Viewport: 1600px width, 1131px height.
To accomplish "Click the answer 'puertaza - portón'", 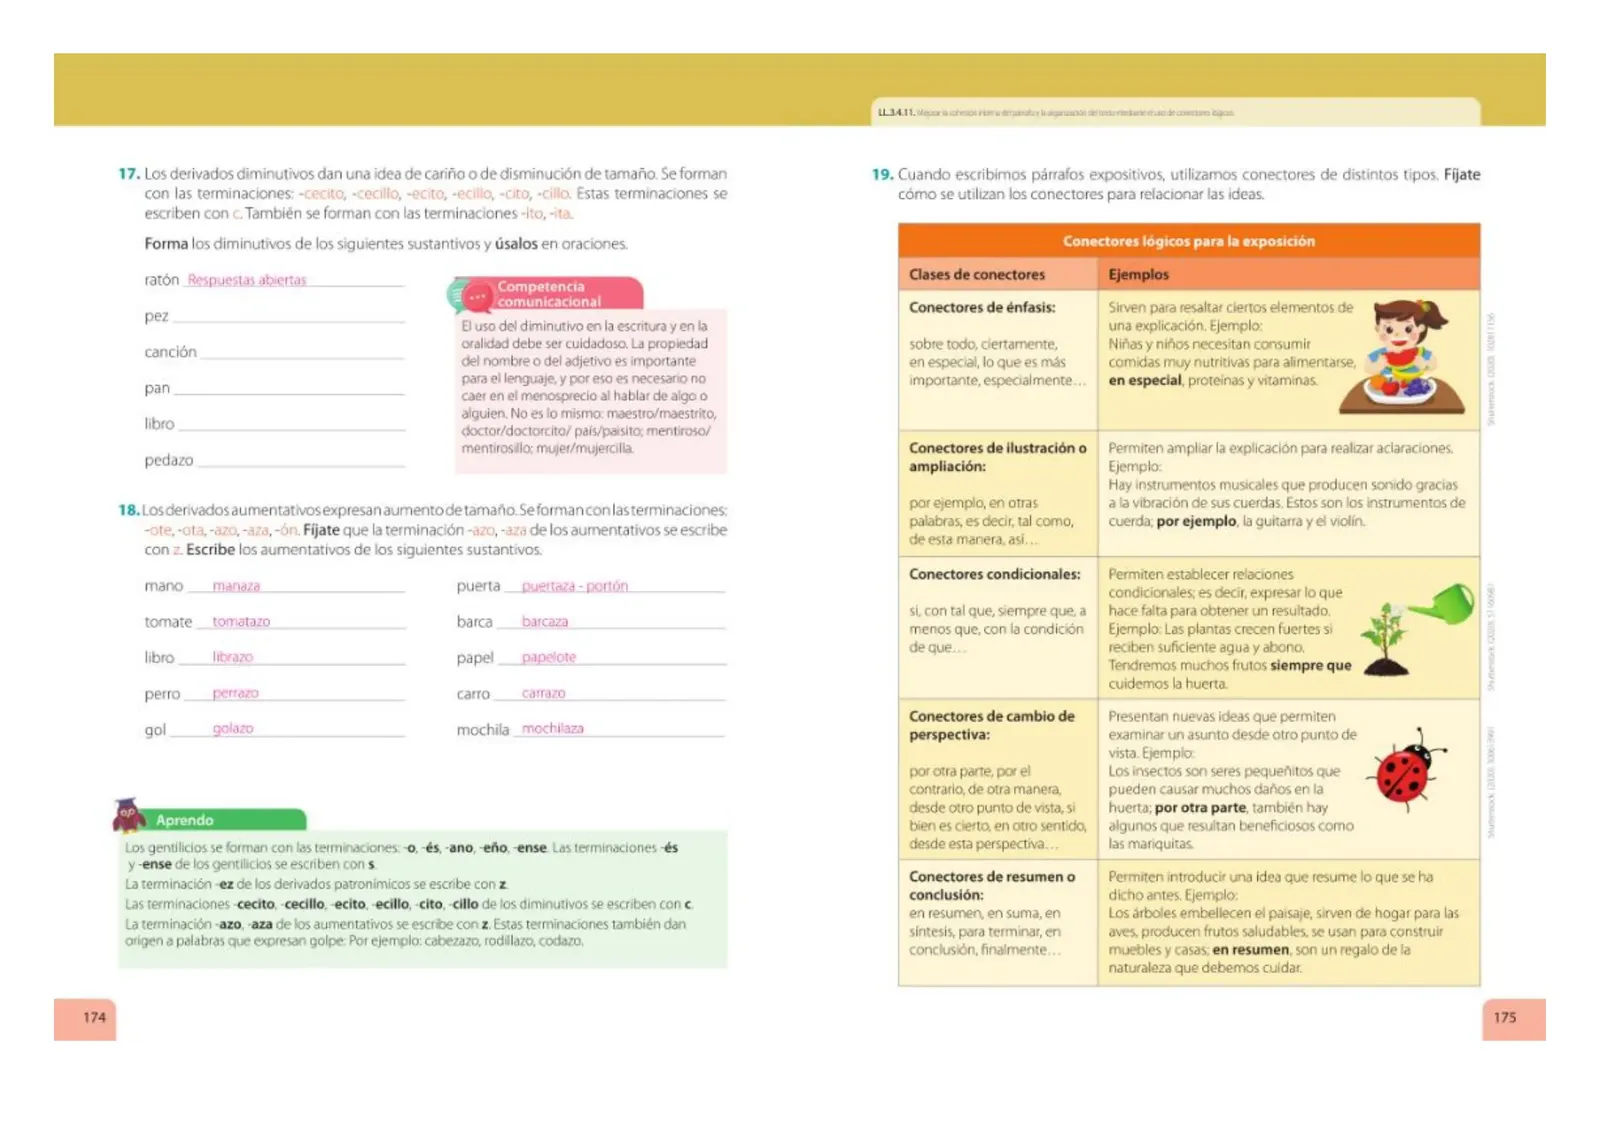I will [575, 586].
